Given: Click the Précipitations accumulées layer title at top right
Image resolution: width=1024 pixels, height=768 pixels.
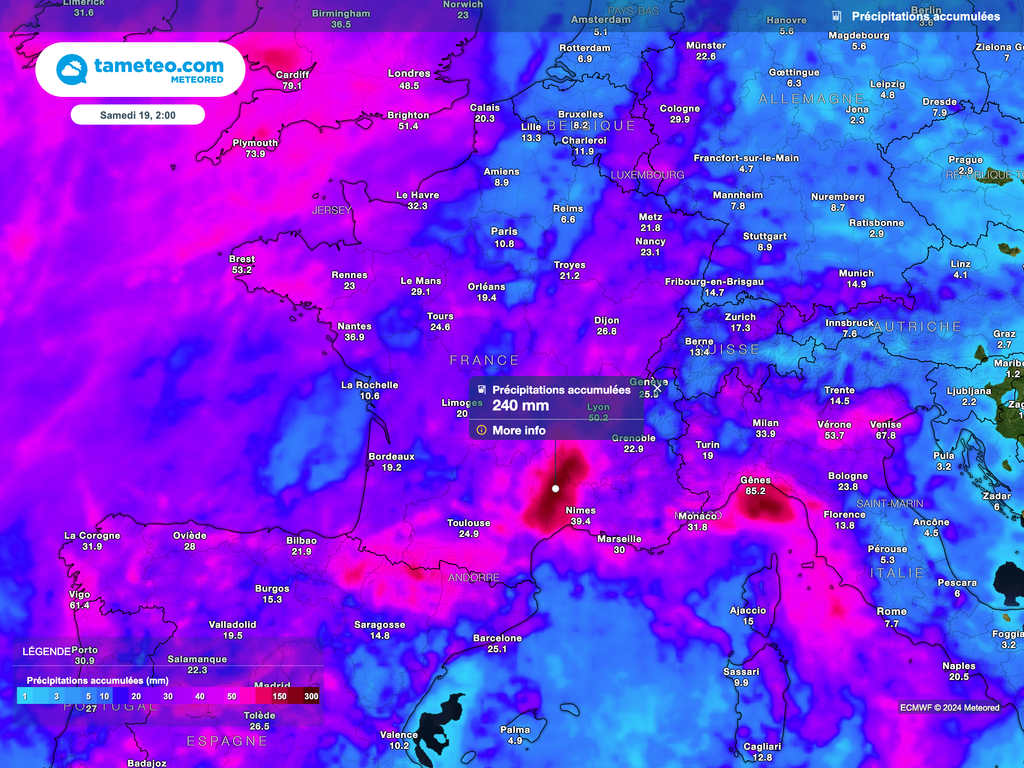Looking at the screenshot, I should coord(925,16).
